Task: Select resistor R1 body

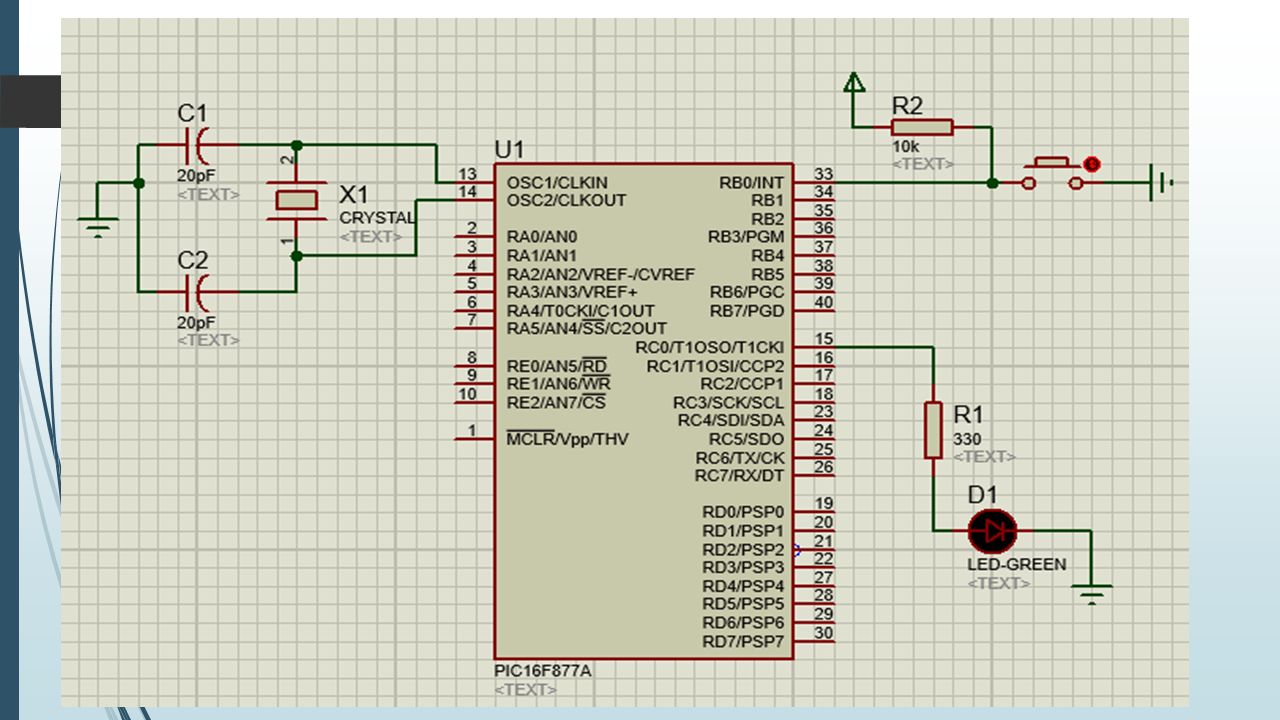Action: click(933, 430)
